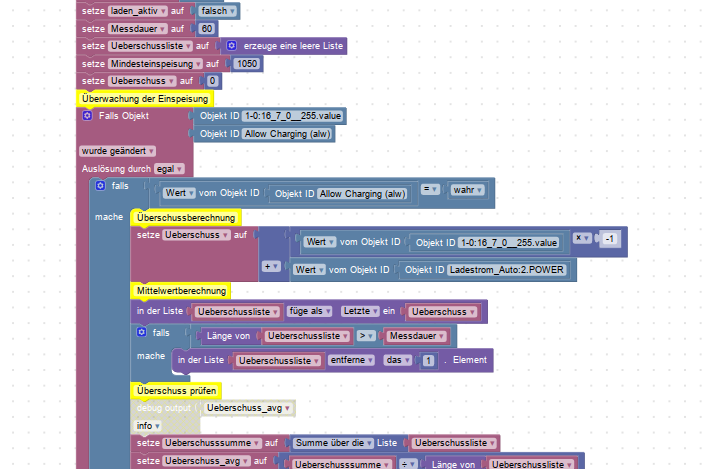Click comment 'Überschuss prüfen'
Viewport: 712px width, 469px height.
pyautogui.click(x=176, y=390)
